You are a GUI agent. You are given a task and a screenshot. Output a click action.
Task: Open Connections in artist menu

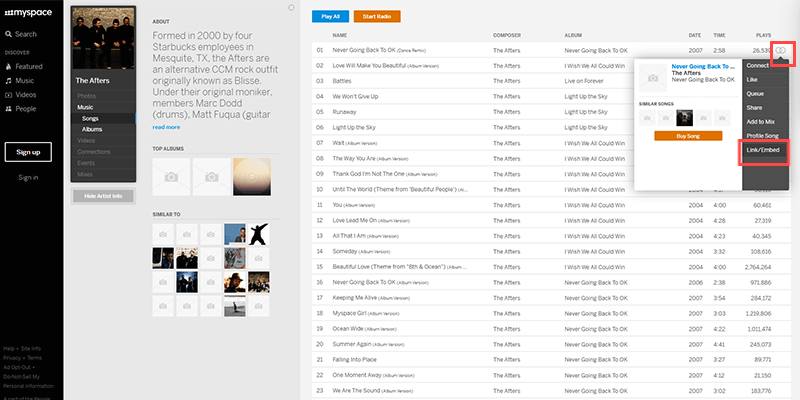click(93, 152)
